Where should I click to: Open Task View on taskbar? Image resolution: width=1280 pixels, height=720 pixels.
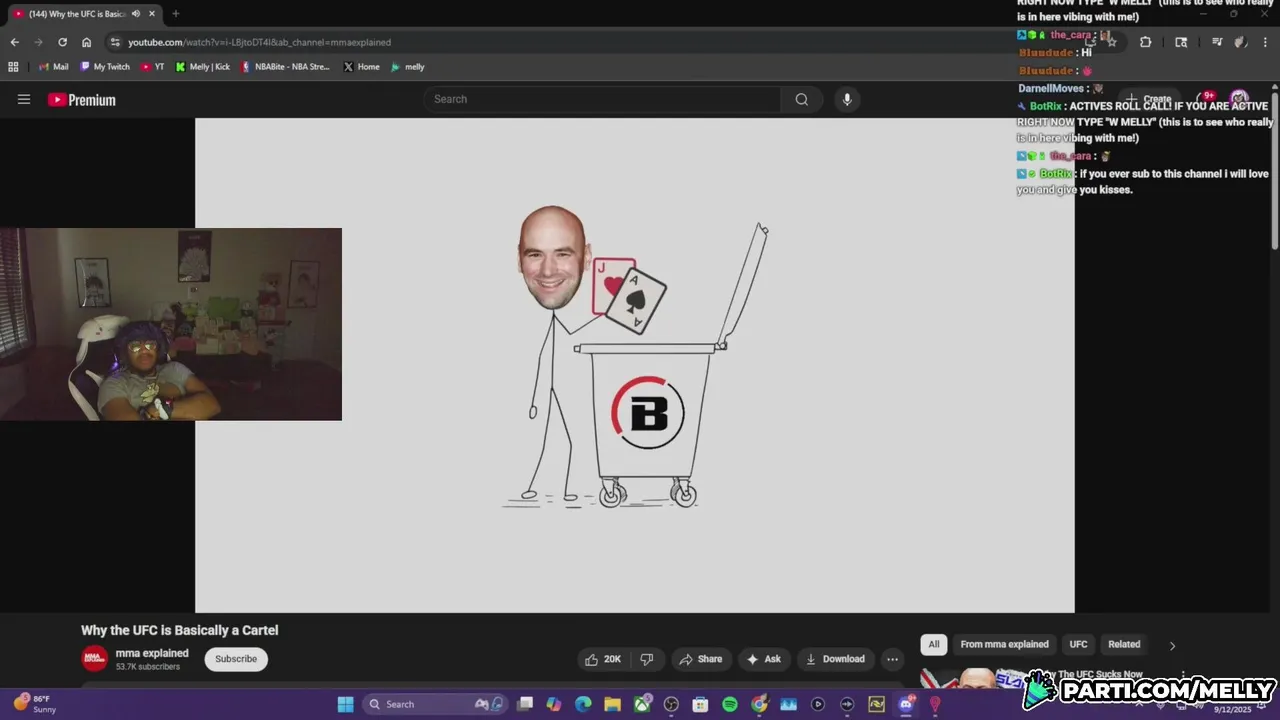tap(525, 704)
